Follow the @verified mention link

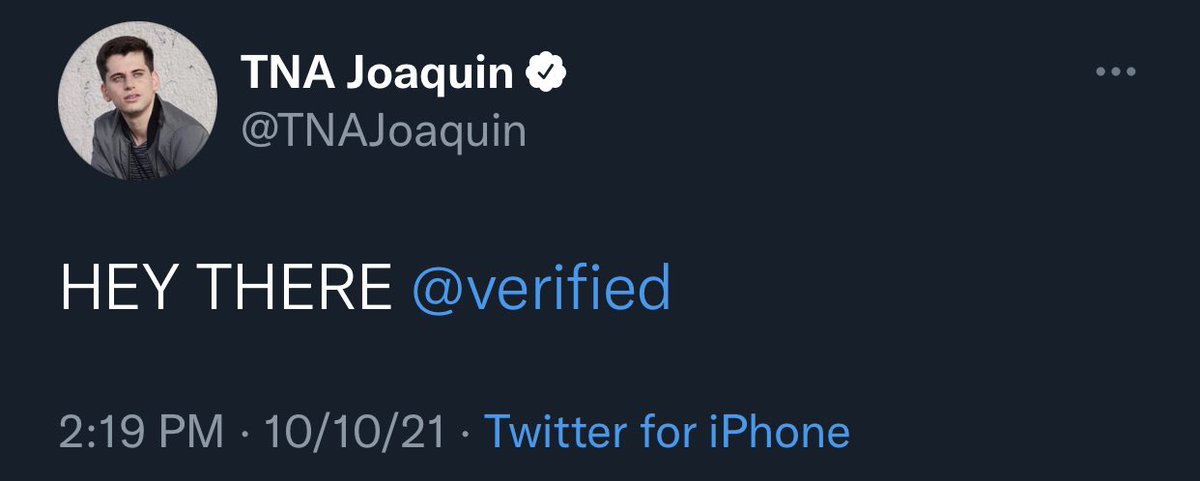click(x=540, y=288)
